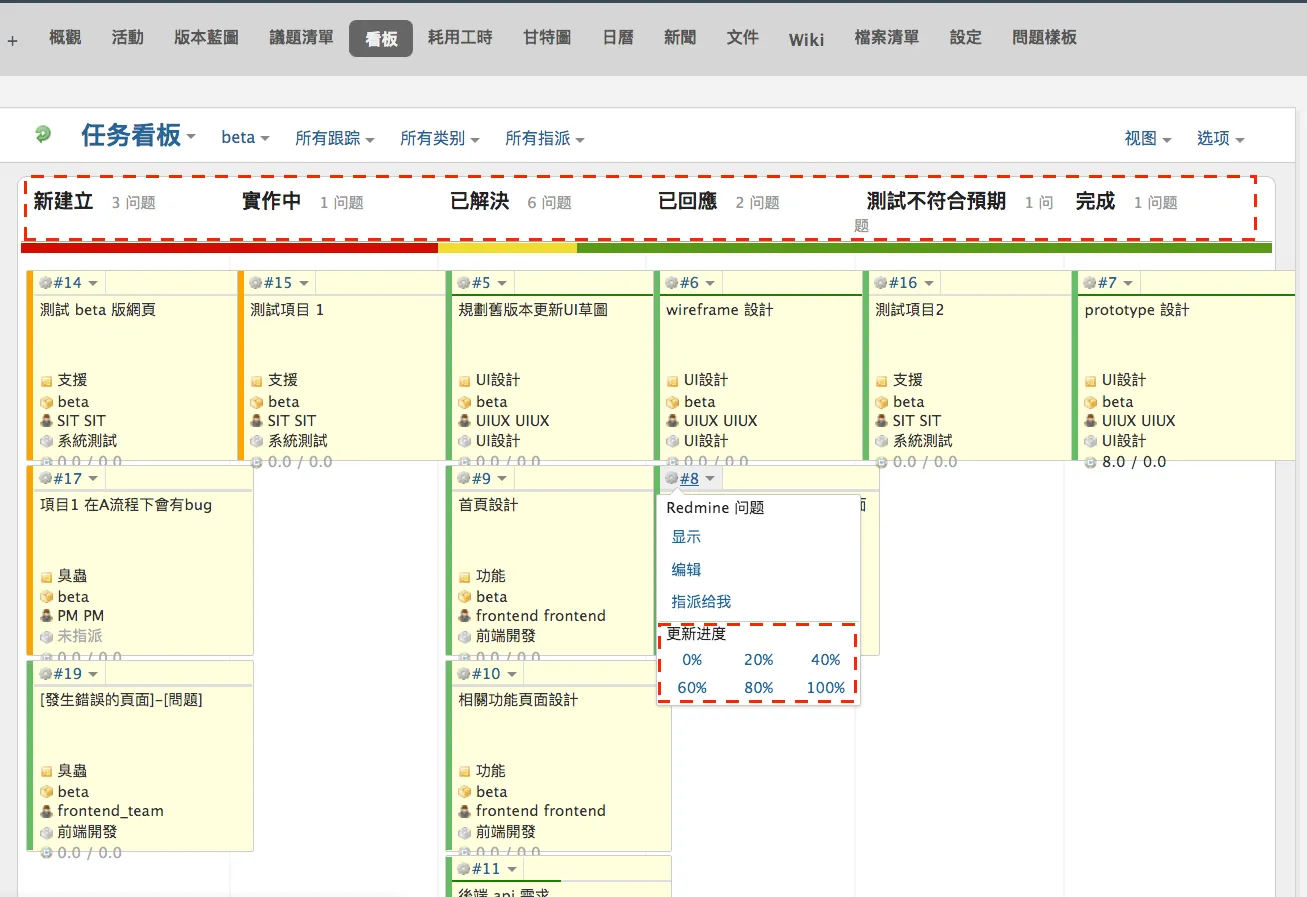The height and width of the screenshot is (897, 1307).
Task: Open the beta version filter dropdown
Action: pos(245,138)
